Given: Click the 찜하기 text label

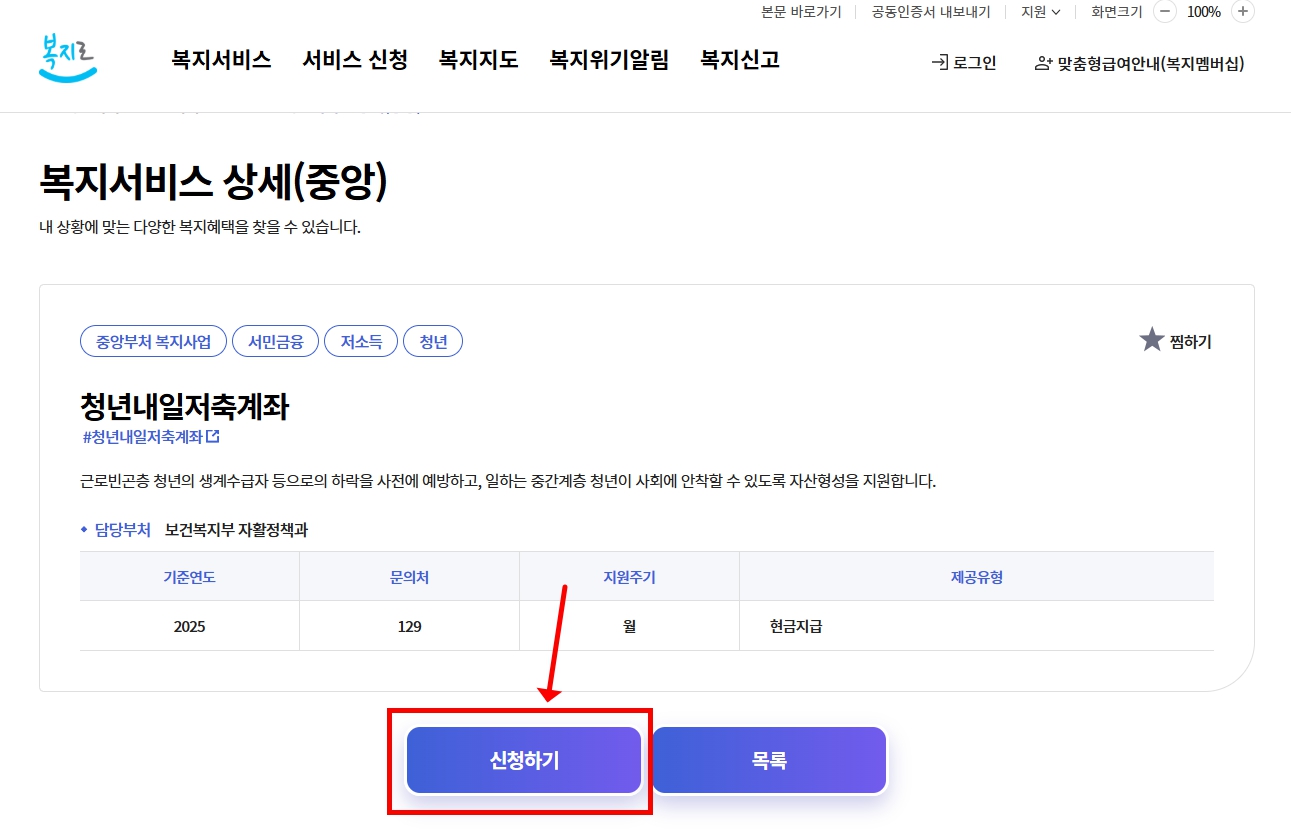Looking at the screenshot, I should pyautogui.click(x=1190, y=342).
